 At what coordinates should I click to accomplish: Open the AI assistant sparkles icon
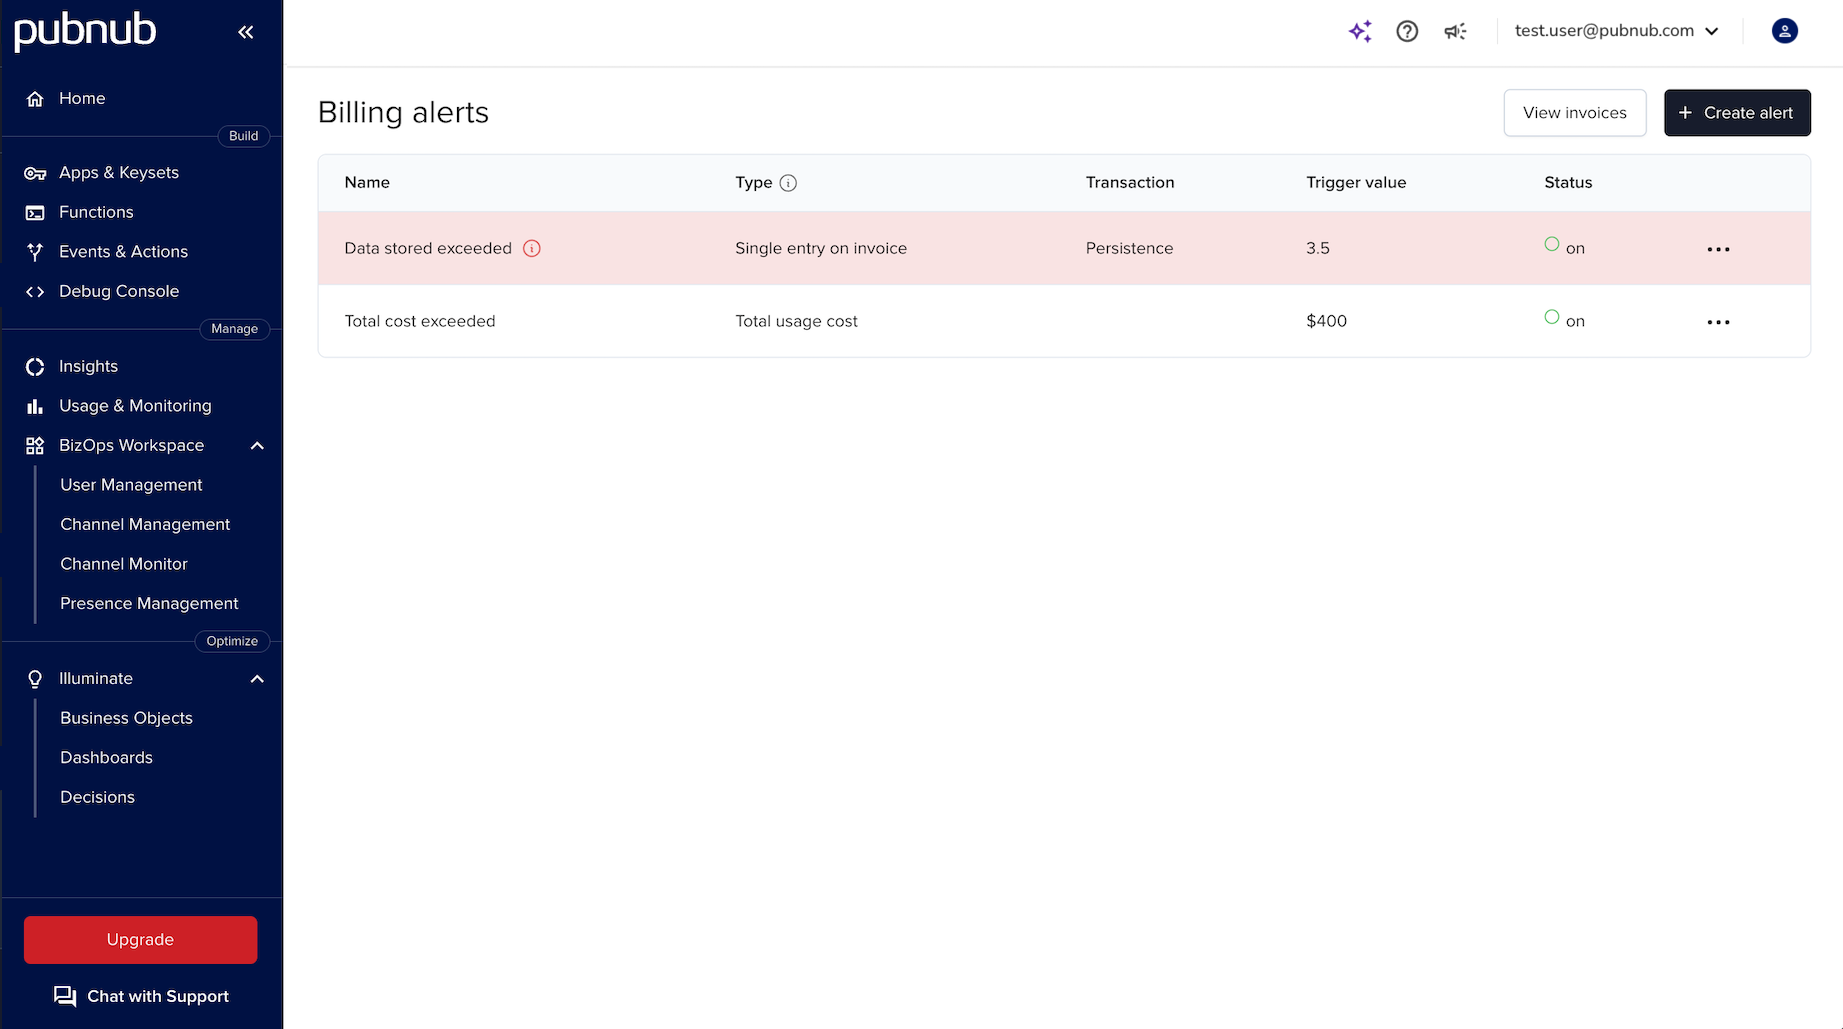(x=1360, y=31)
